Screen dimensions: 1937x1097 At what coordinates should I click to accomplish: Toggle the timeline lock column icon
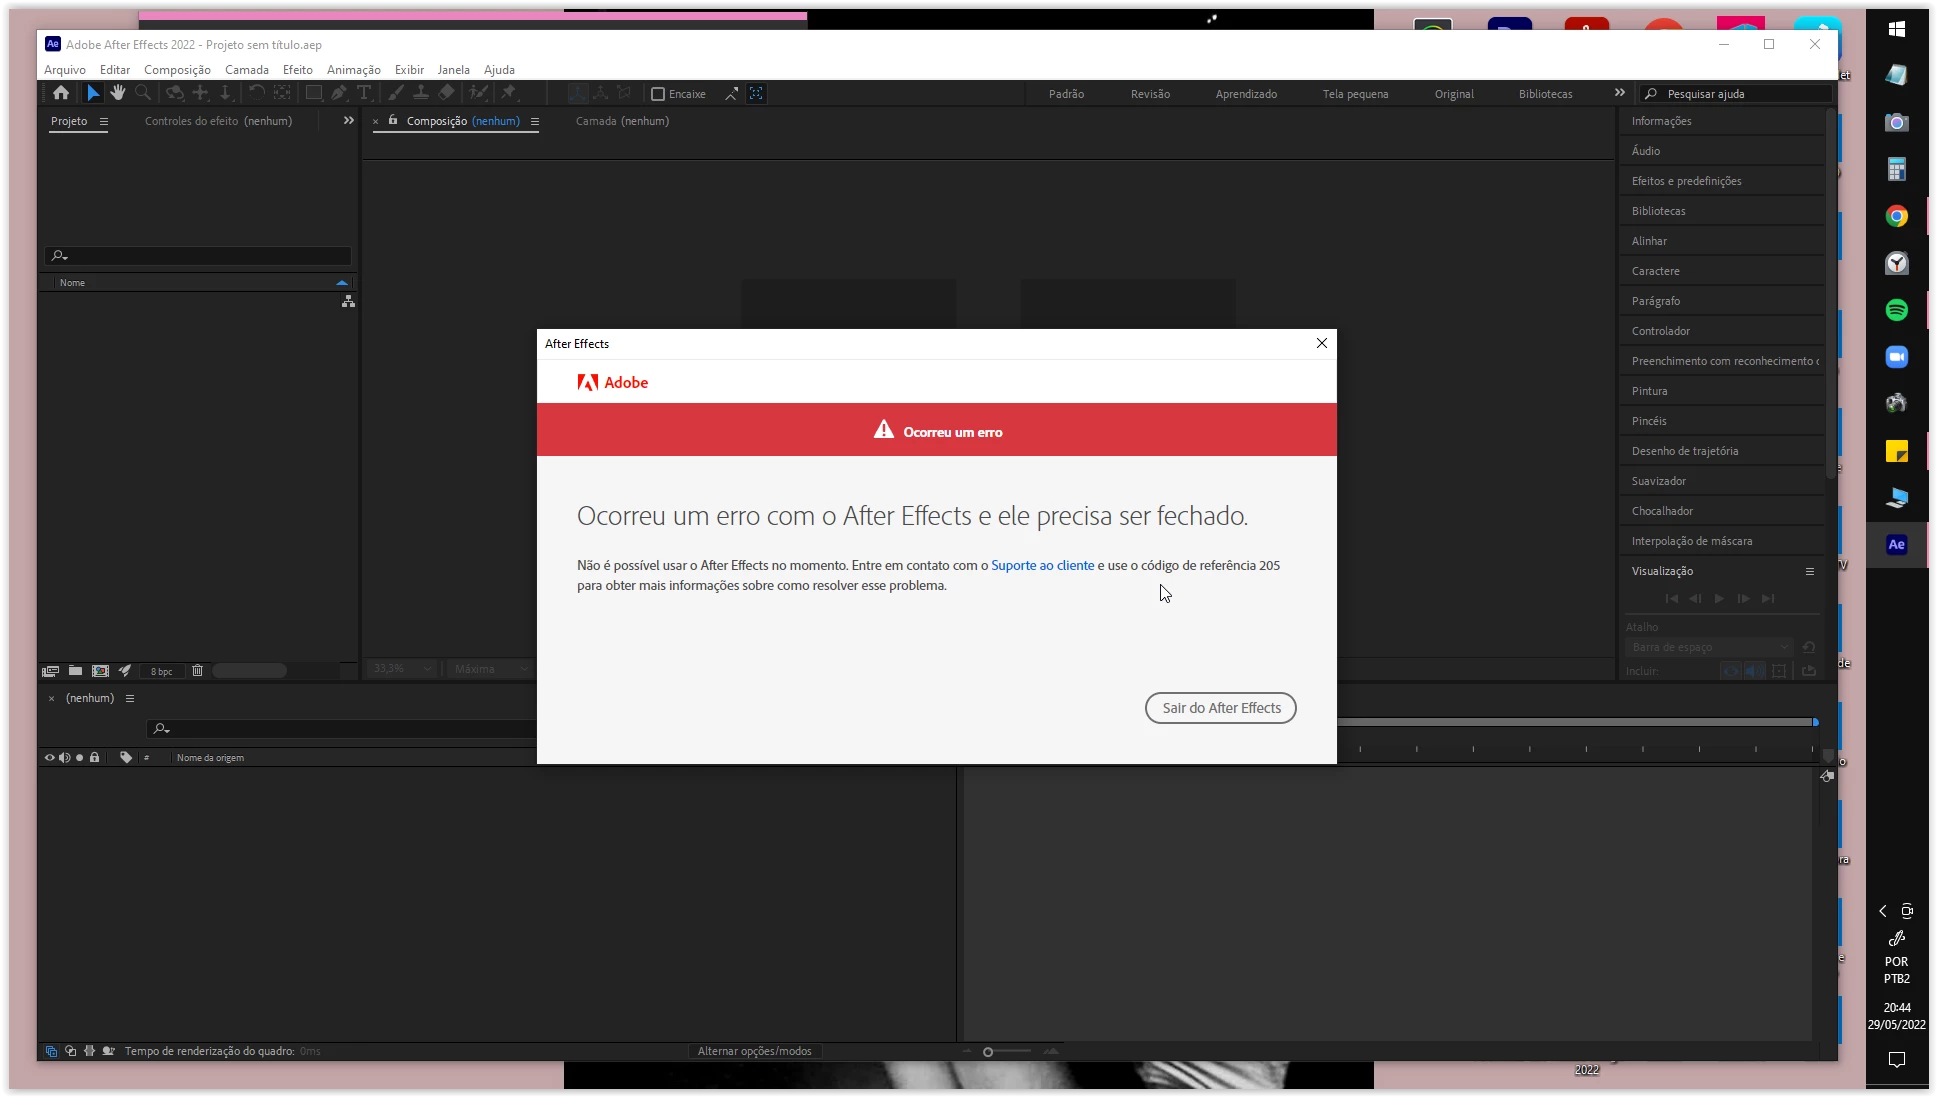click(95, 758)
